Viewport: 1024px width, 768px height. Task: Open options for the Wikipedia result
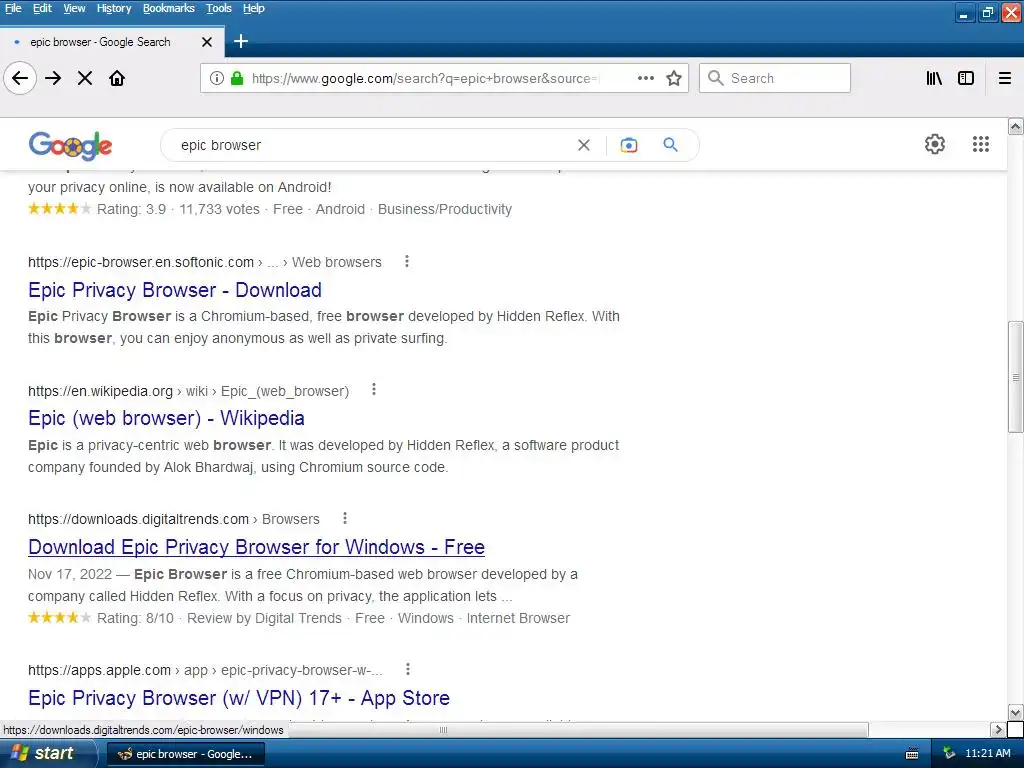374,390
